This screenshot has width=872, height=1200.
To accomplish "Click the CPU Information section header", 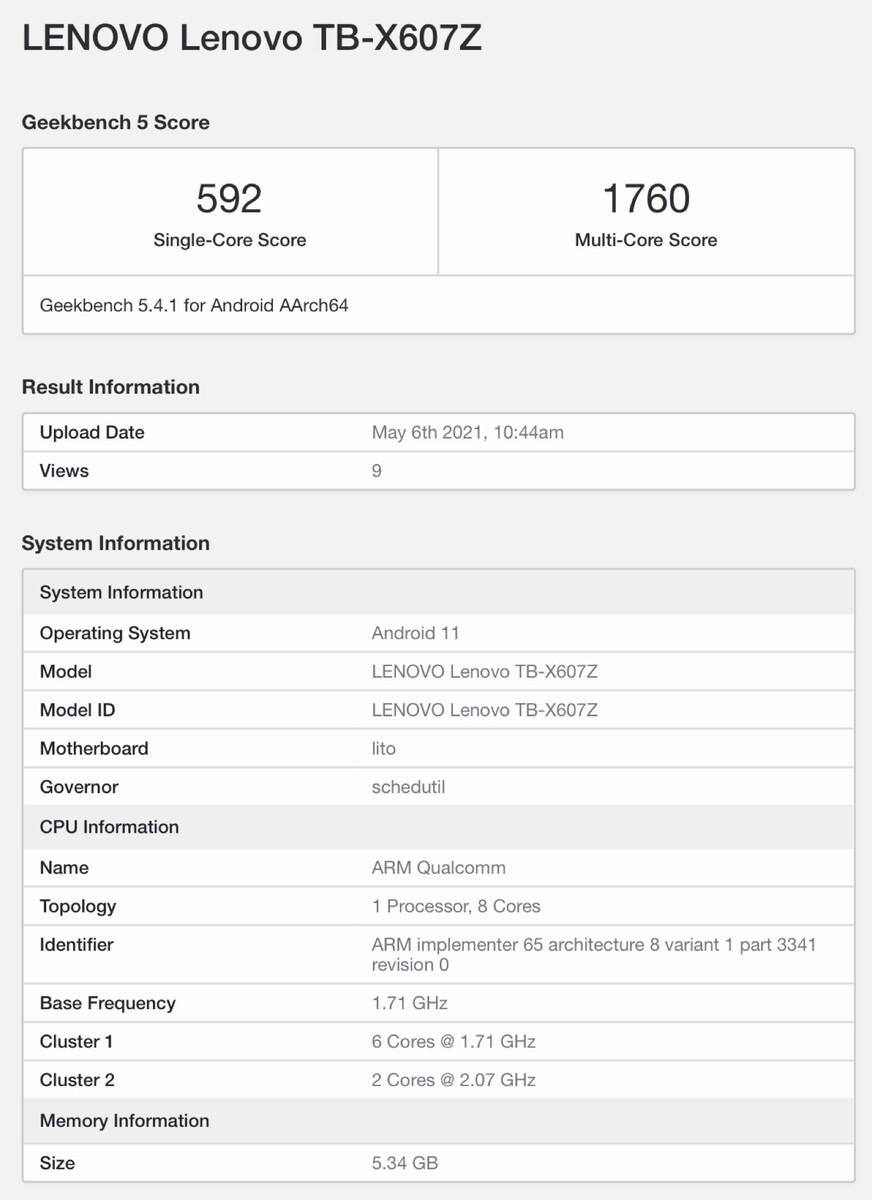I will click(x=109, y=827).
